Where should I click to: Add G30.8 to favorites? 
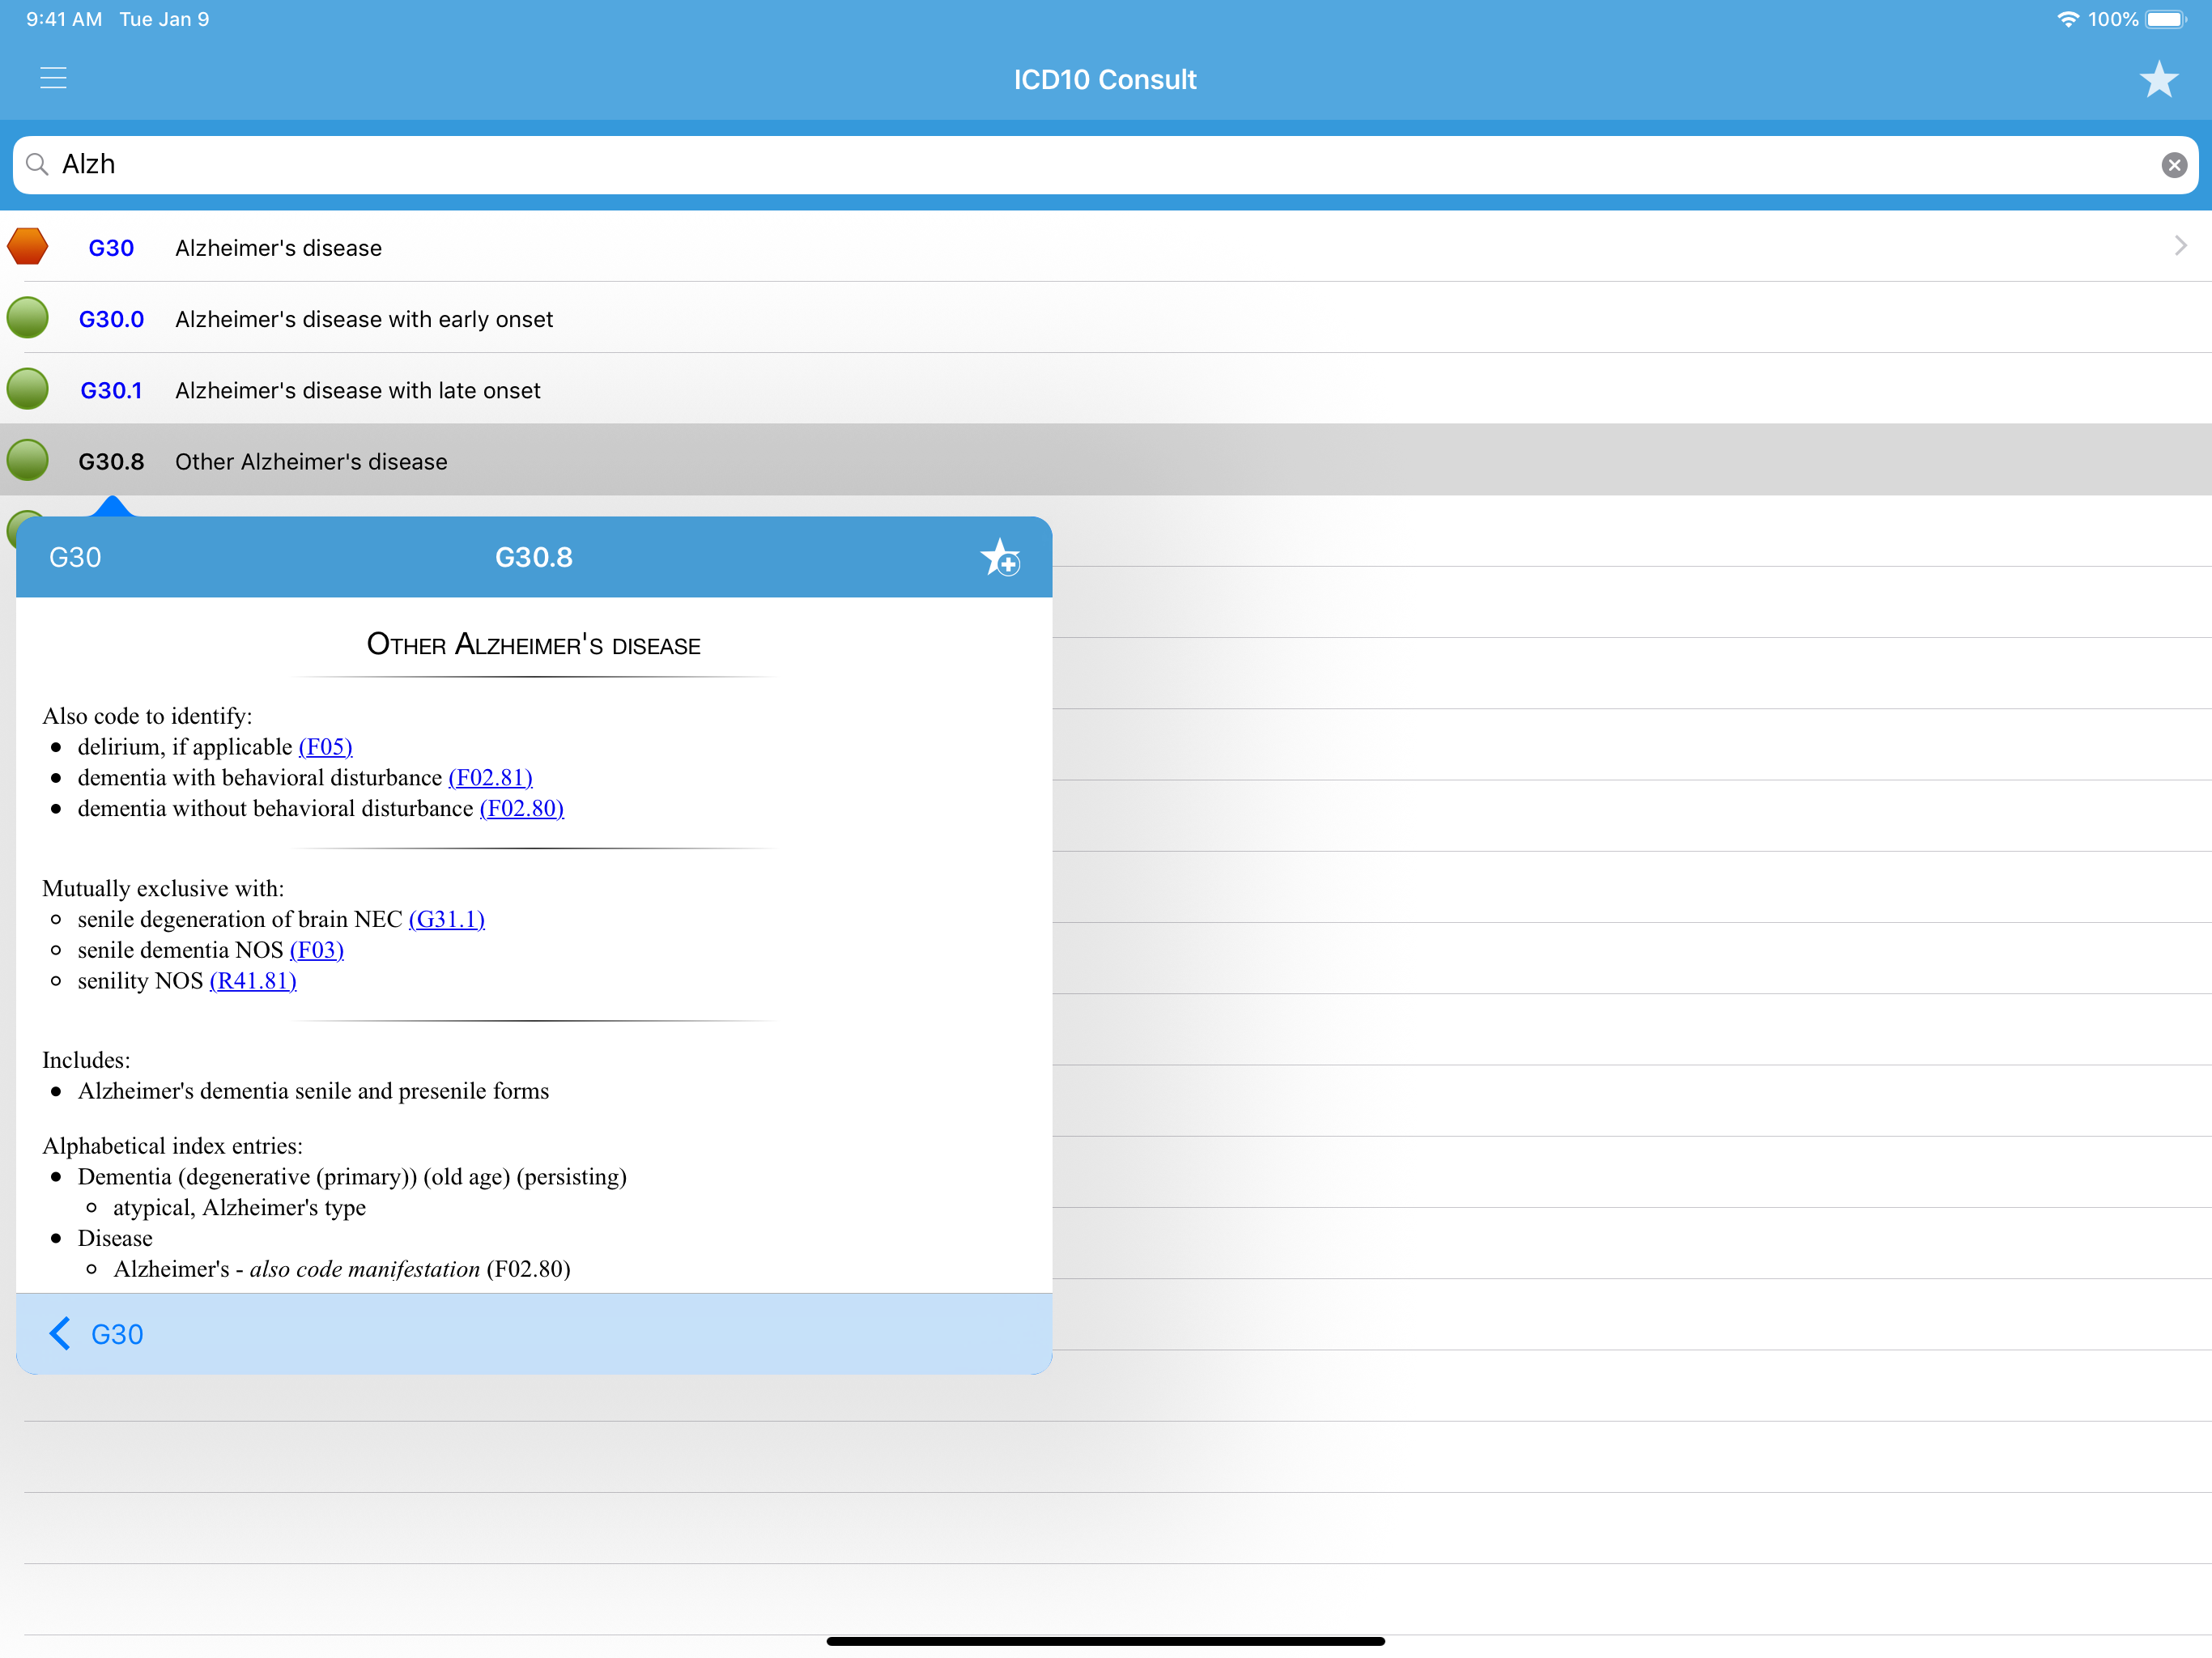click(x=1000, y=557)
